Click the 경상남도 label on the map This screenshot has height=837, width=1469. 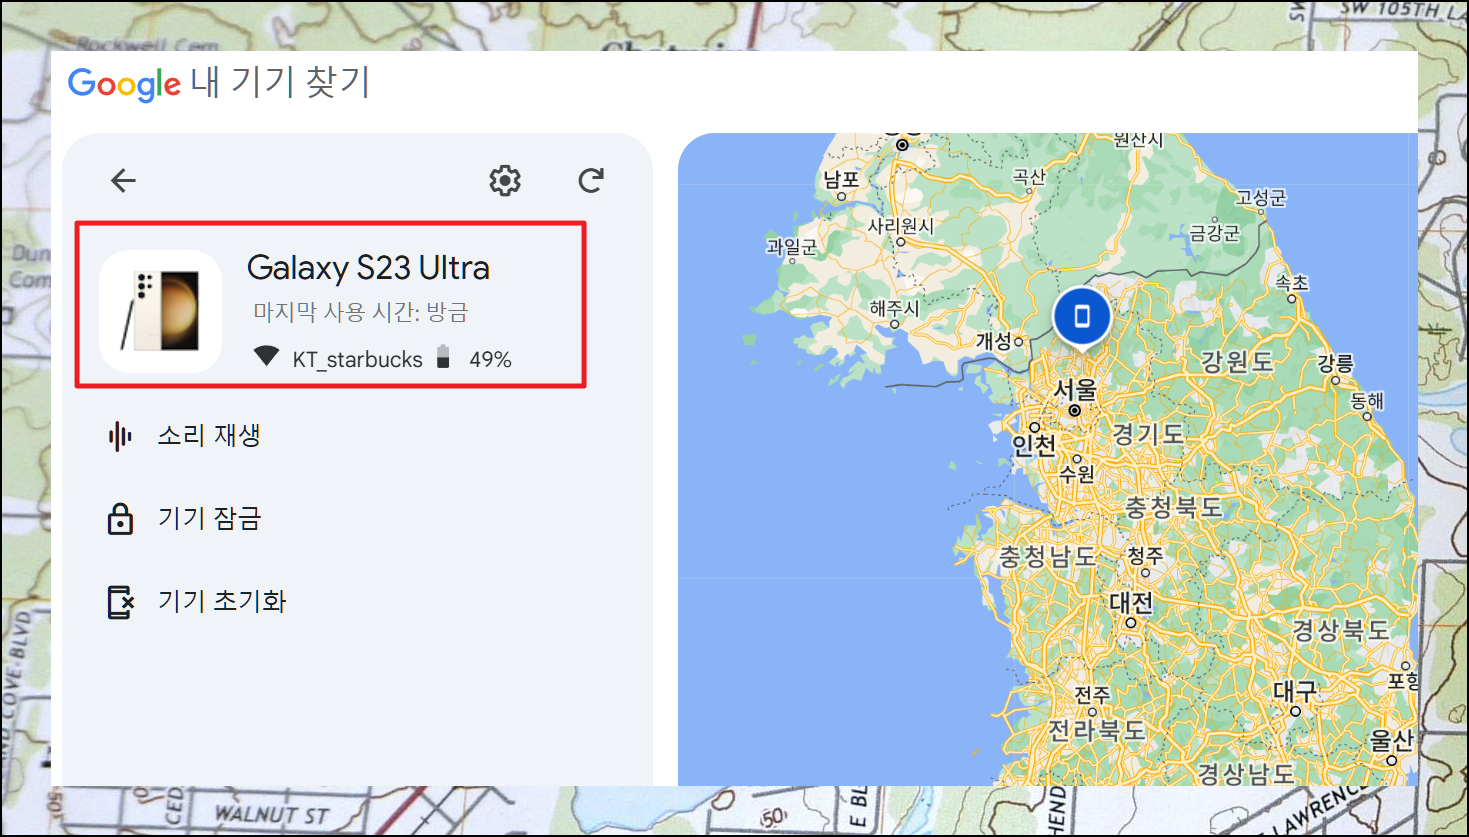click(1246, 773)
